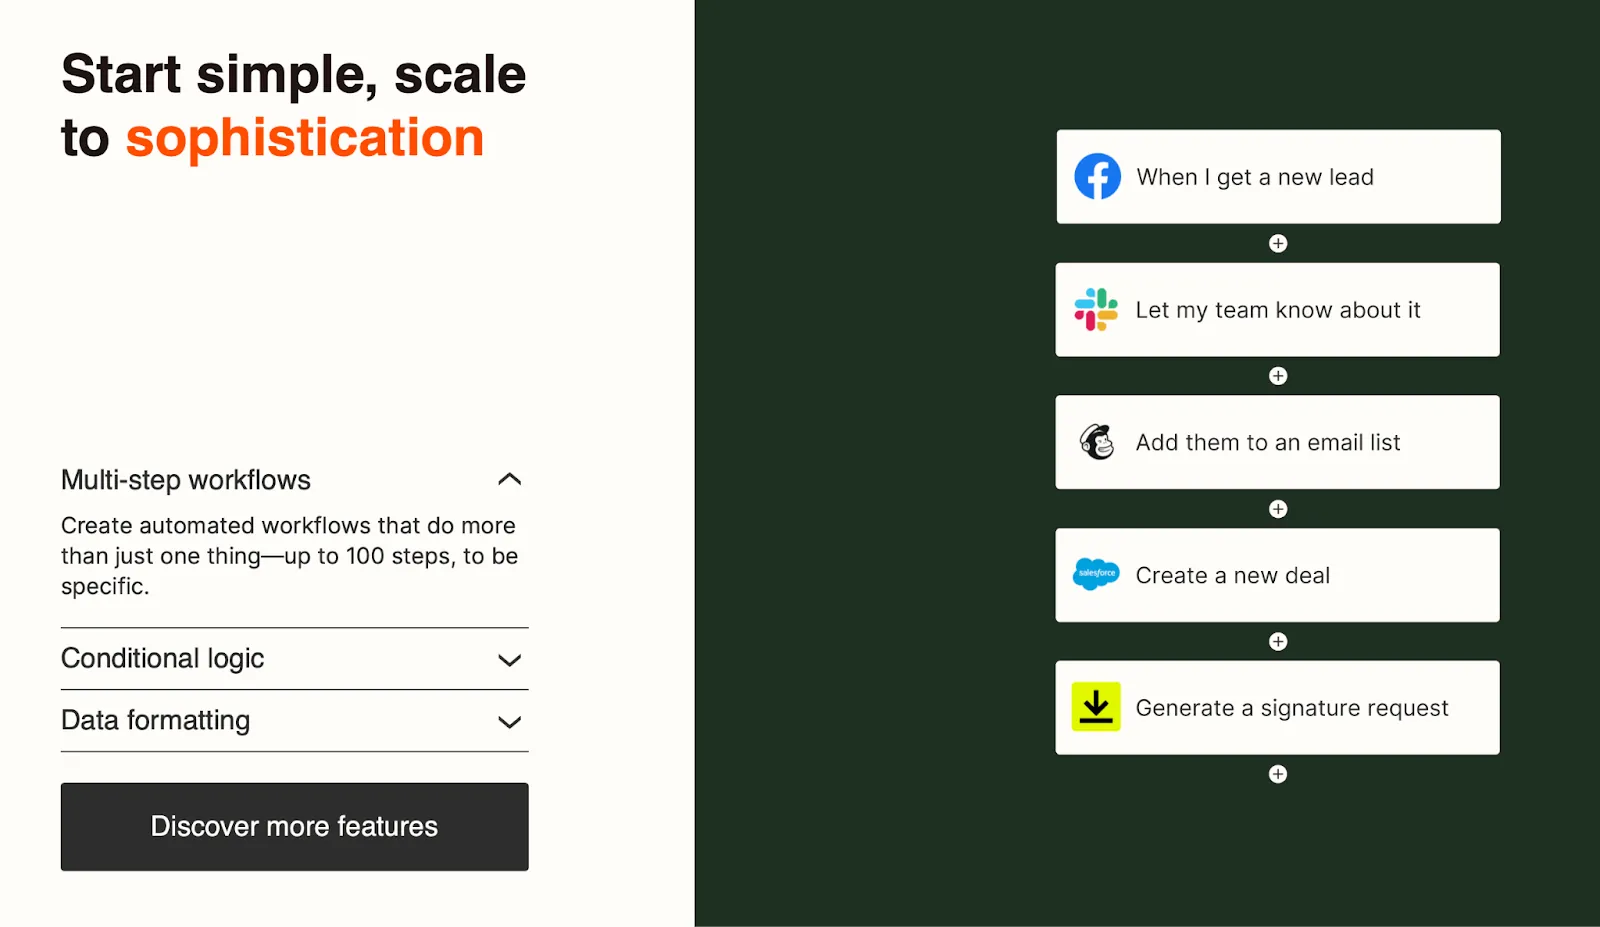Viewport: 1600px width, 927px height.
Task: Click the yellow signature request icon
Action: tap(1097, 707)
